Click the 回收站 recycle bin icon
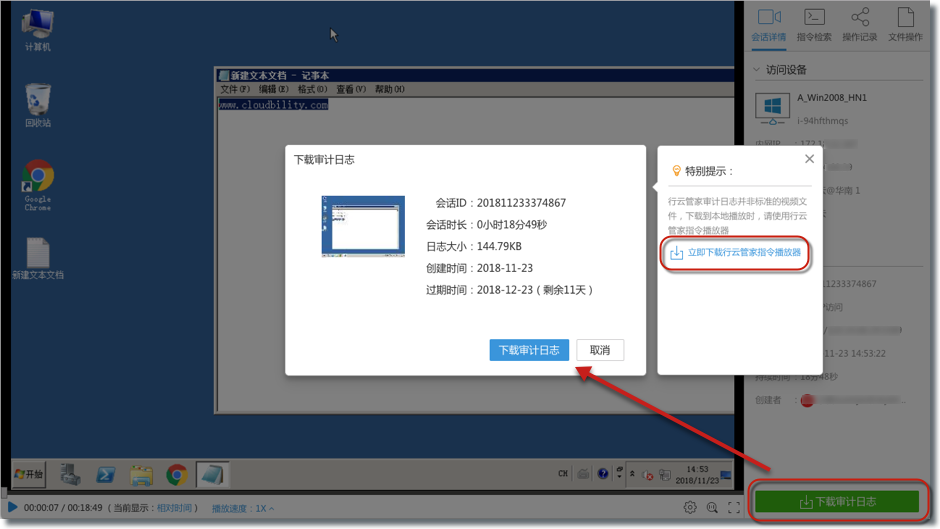The image size is (940, 529). click(x=37, y=106)
